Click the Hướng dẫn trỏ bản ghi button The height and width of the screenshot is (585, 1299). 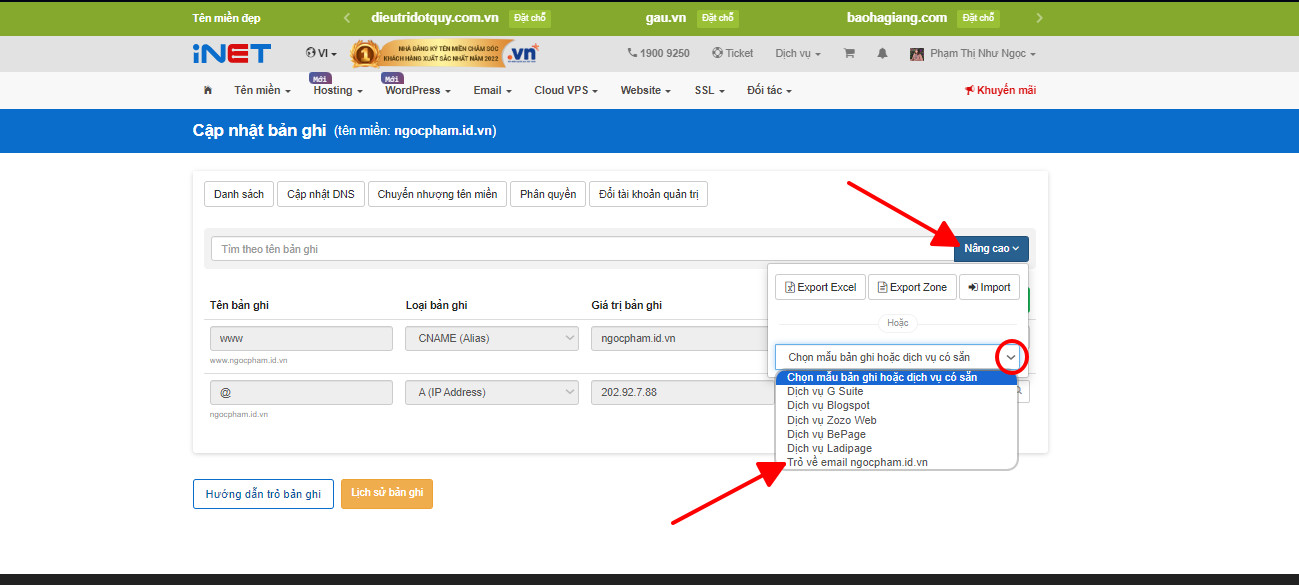pos(263,493)
